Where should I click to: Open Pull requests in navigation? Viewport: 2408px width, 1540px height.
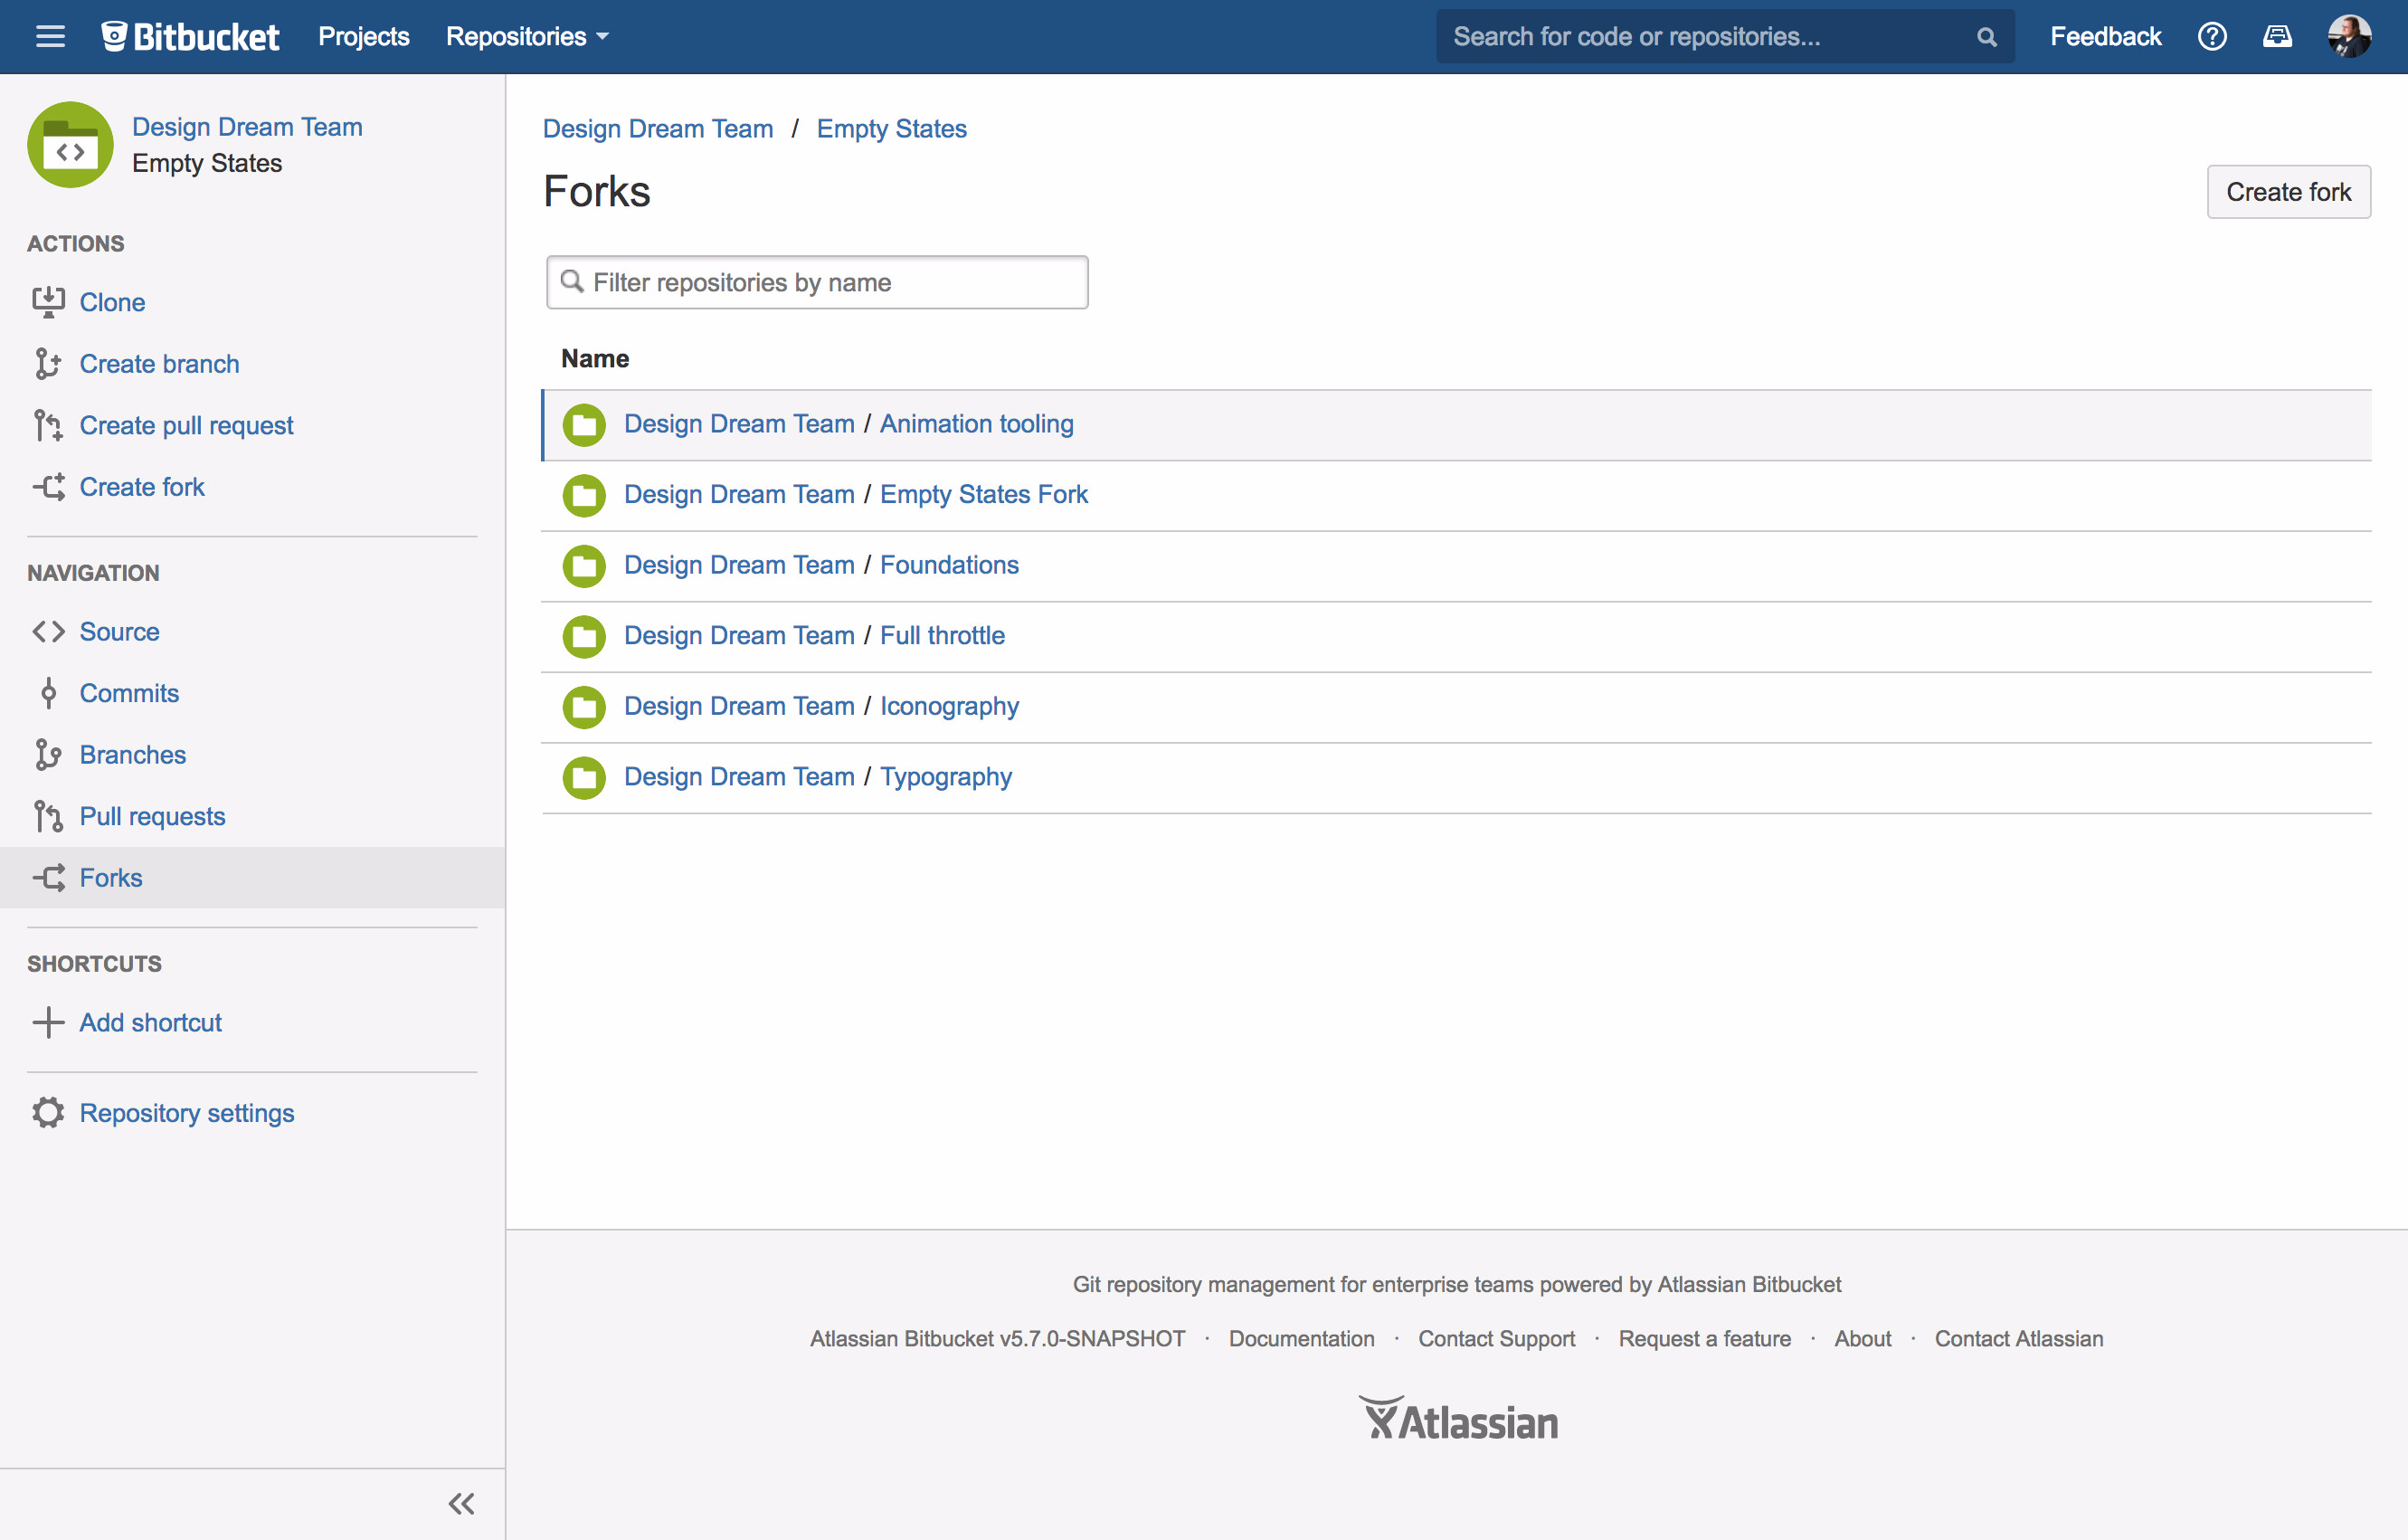tap(152, 816)
